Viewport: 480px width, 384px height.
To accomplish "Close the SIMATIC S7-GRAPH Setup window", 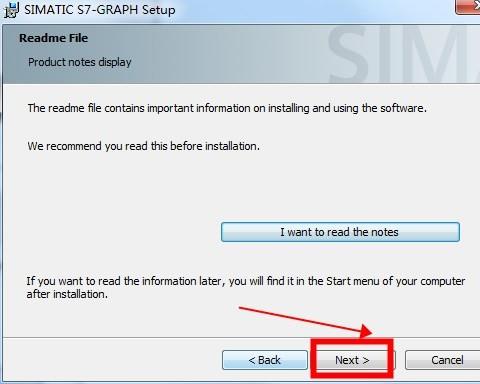I will 468,7.
